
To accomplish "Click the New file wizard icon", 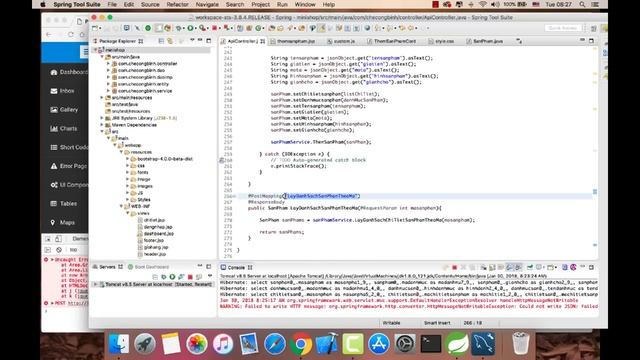I will pos(95,28).
